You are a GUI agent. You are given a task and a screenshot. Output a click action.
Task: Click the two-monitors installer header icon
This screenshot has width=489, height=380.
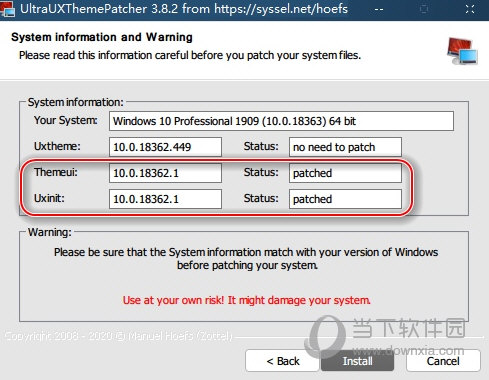pos(462,51)
